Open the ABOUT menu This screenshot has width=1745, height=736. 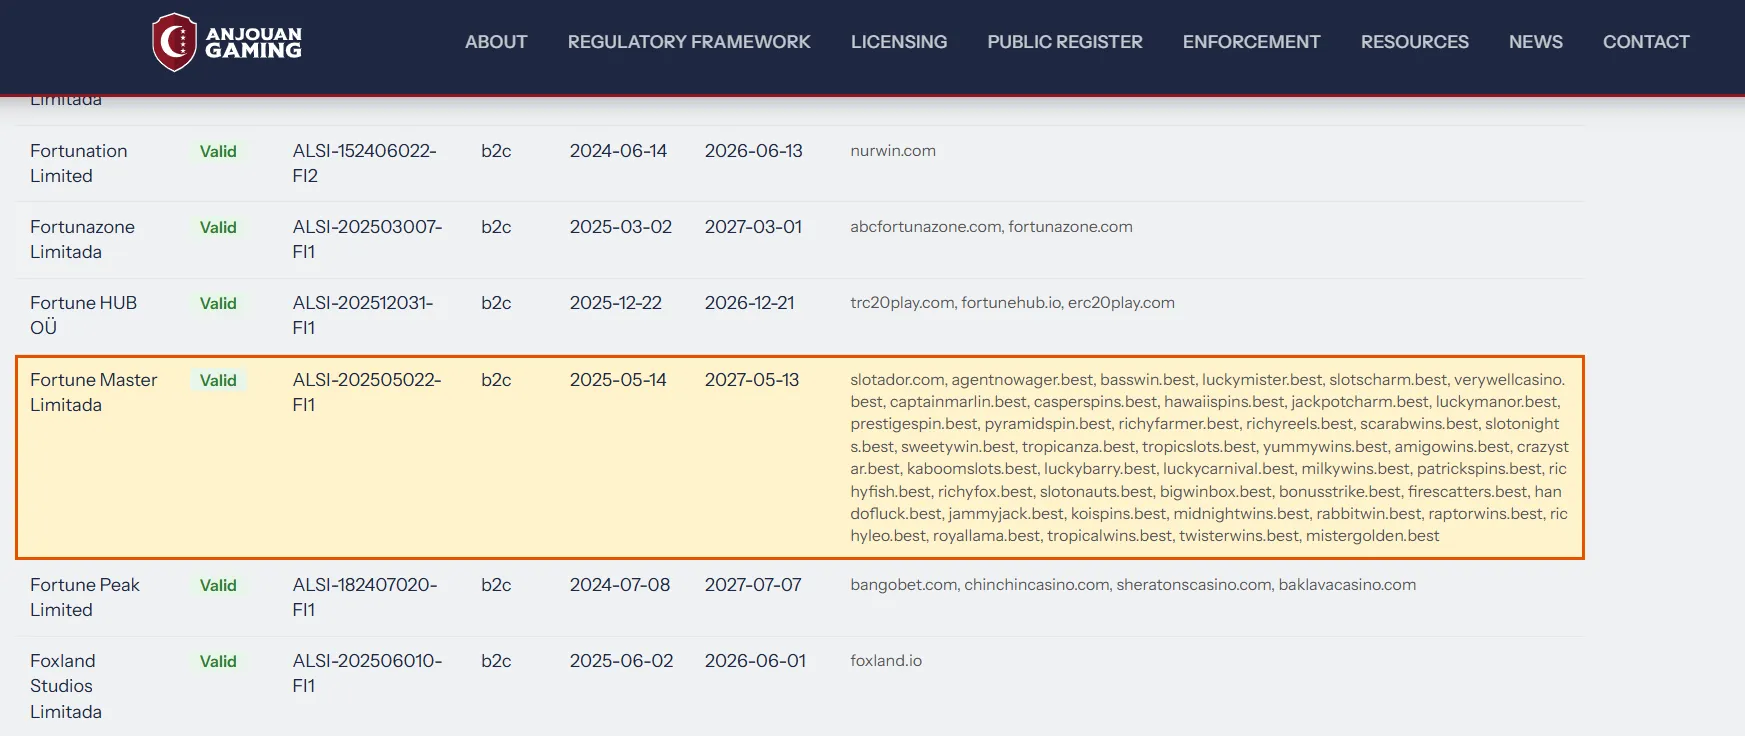(496, 42)
